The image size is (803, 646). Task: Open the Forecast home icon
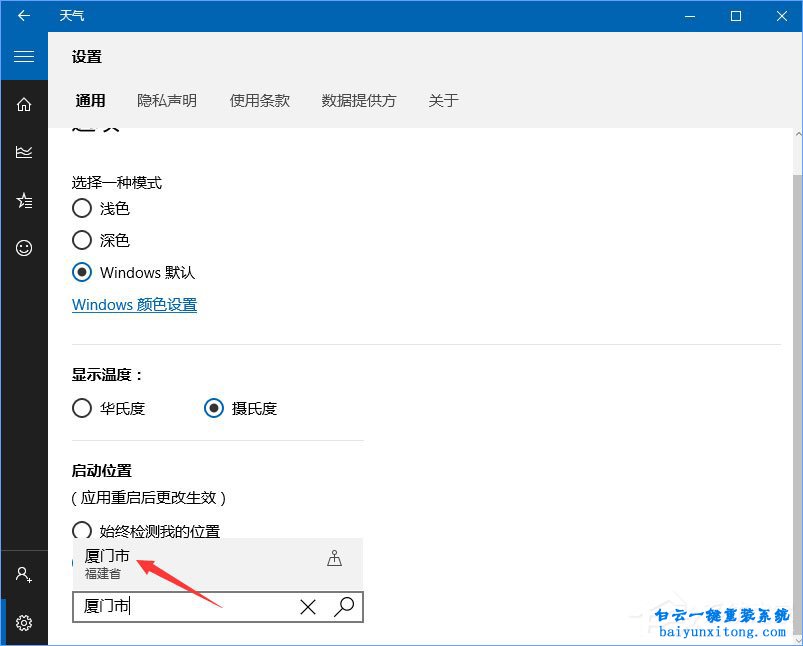[24, 104]
